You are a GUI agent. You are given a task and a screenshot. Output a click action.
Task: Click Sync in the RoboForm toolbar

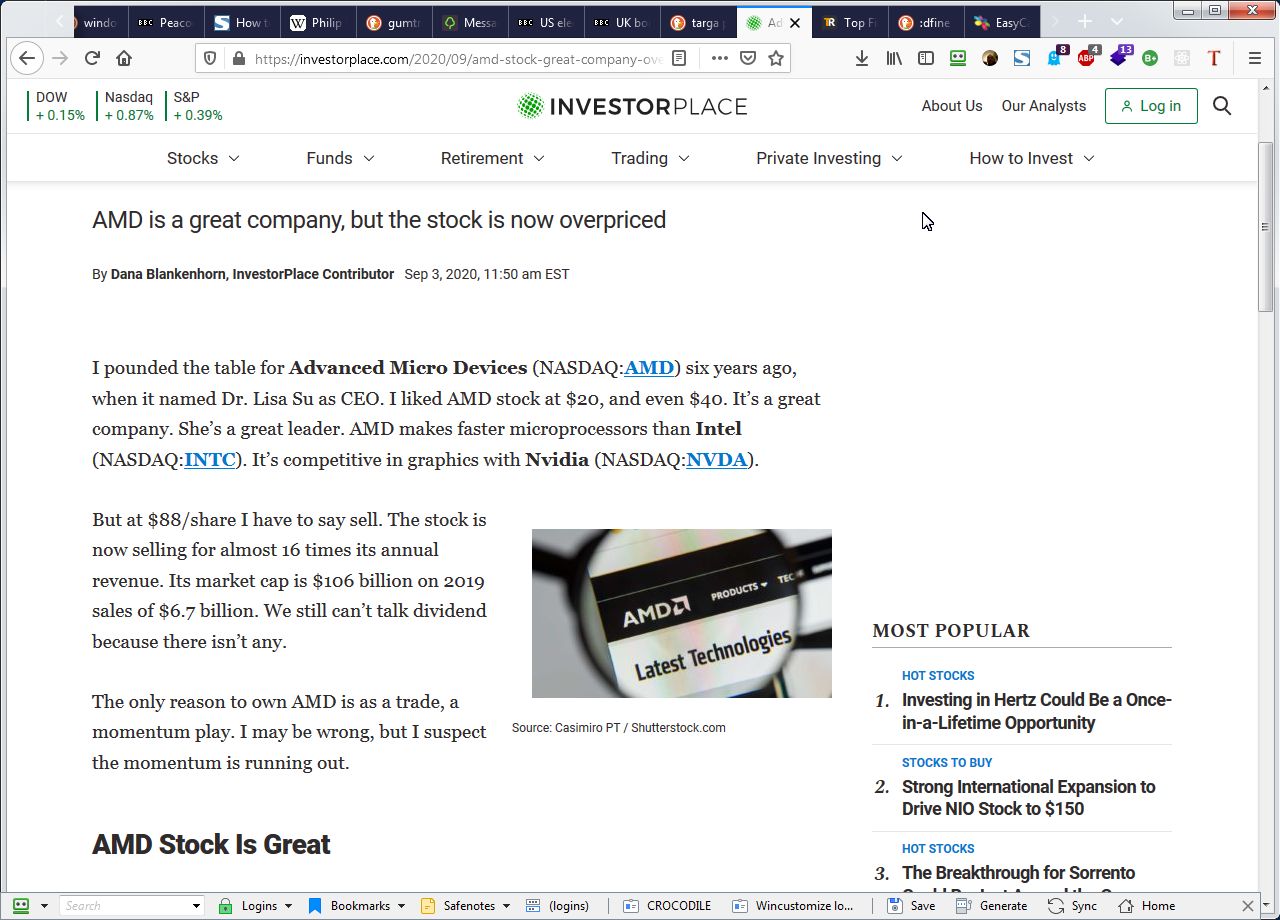(x=1073, y=906)
